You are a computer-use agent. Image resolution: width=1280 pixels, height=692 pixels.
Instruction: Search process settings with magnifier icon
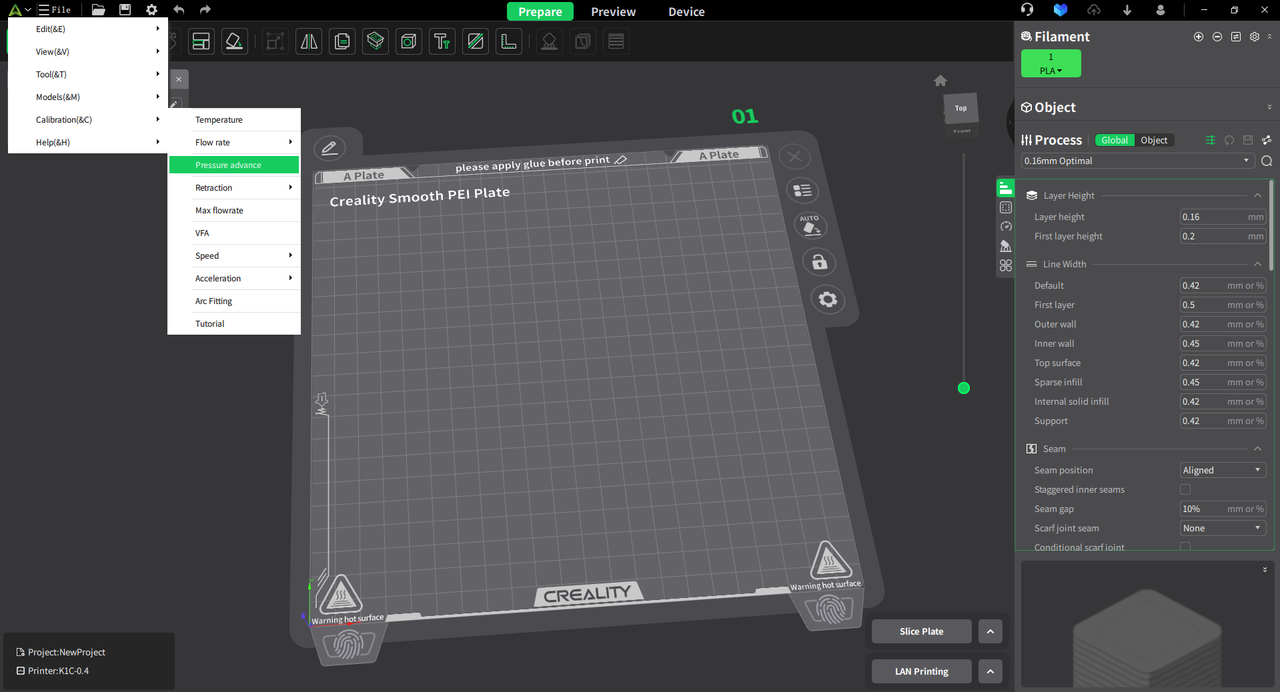click(1267, 161)
